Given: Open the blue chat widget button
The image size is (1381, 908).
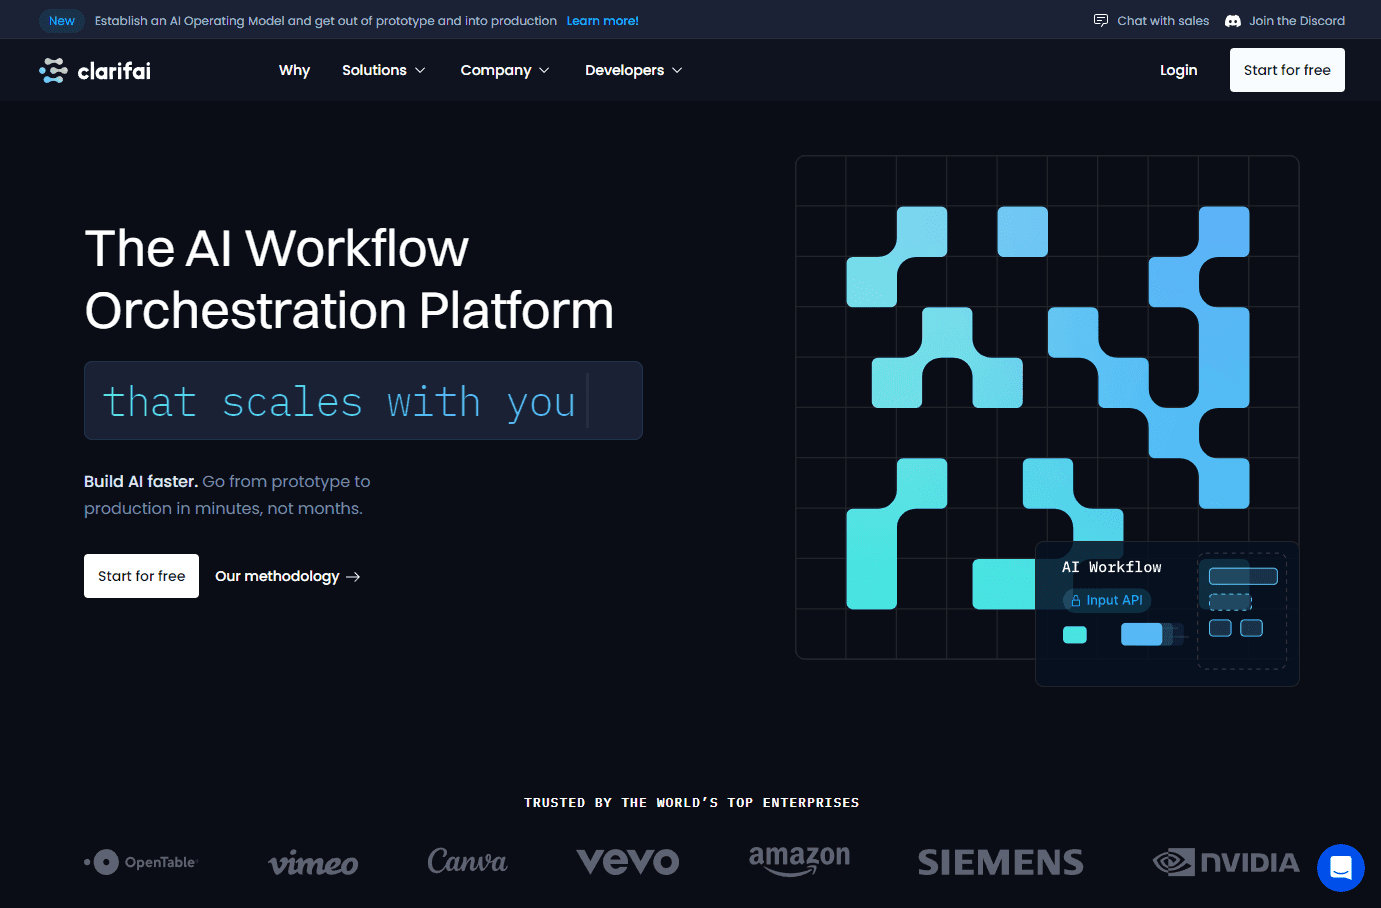Looking at the screenshot, I should 1341,868.
